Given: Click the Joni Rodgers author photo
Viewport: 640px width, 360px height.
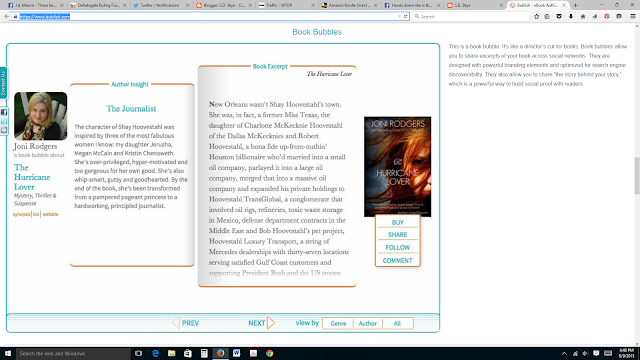Looking at the screenshot, I should (x=40, y=116).
